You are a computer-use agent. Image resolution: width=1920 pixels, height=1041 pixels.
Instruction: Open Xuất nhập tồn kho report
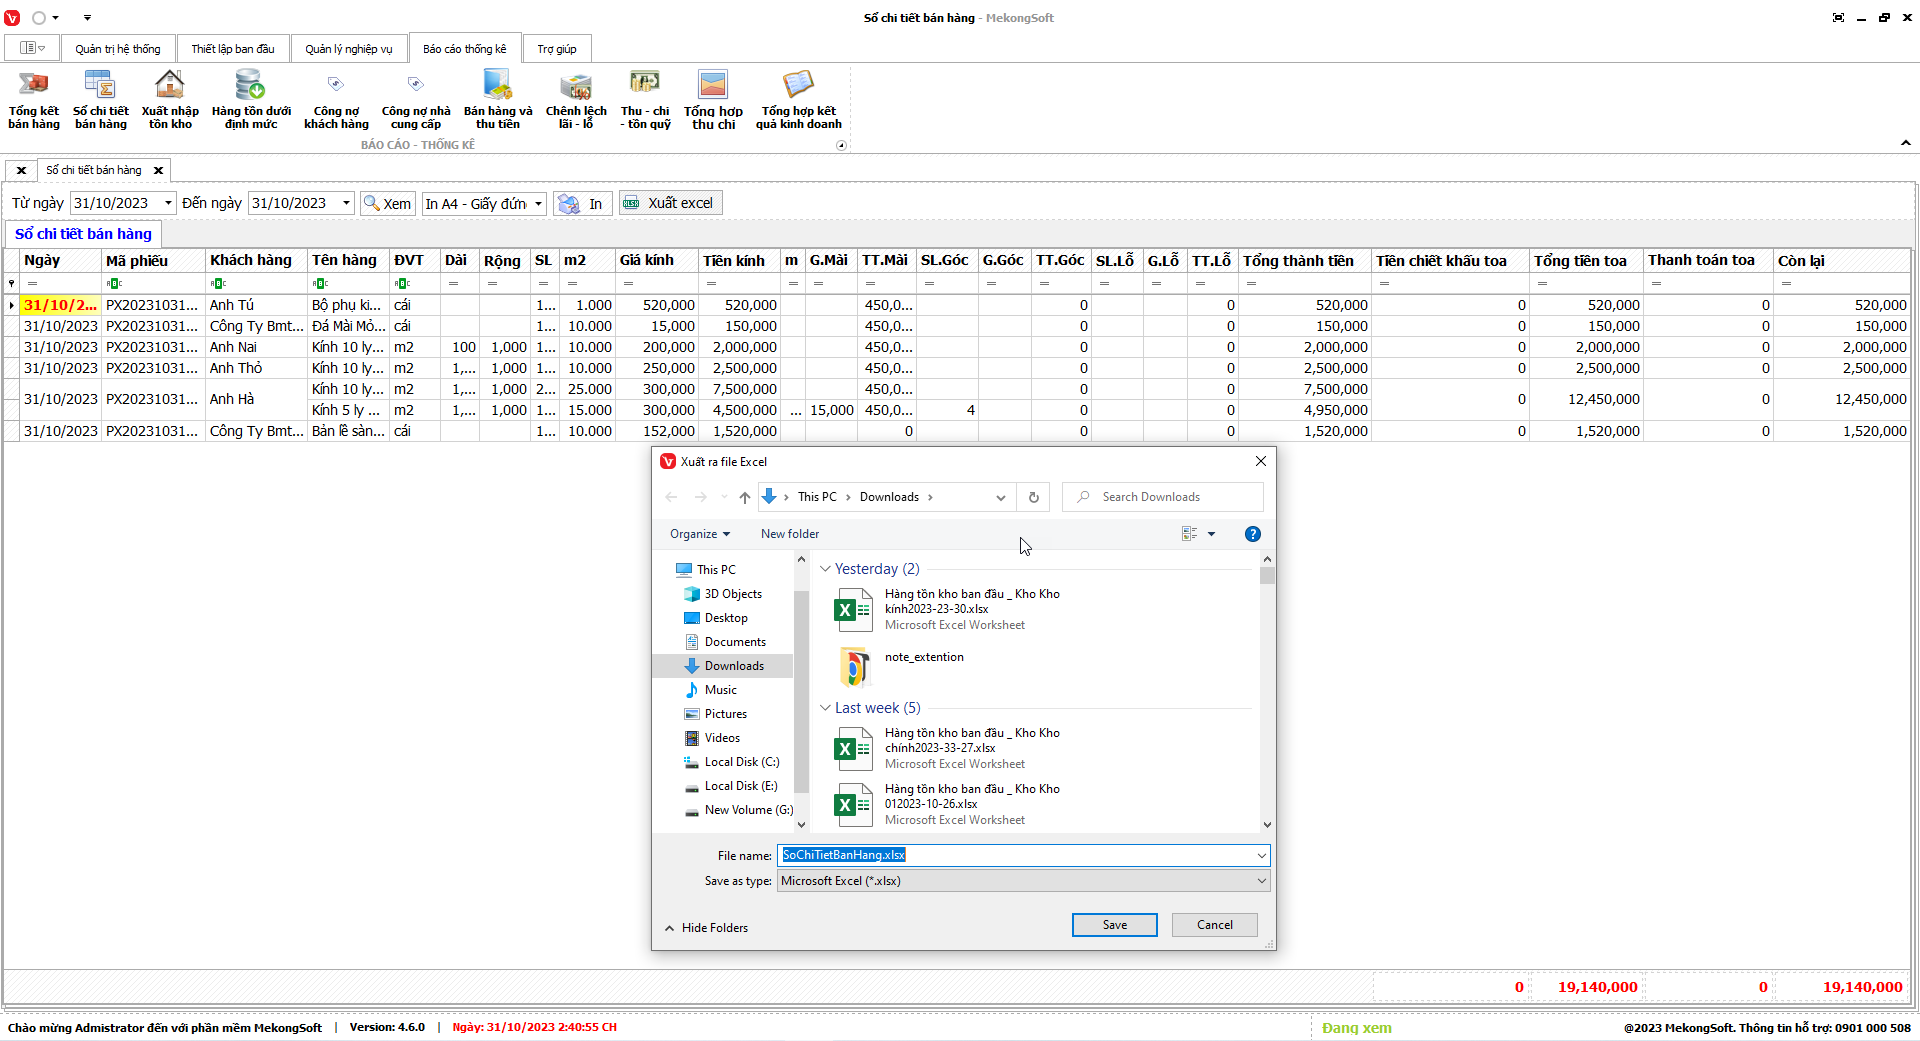(x=170, y=99)
